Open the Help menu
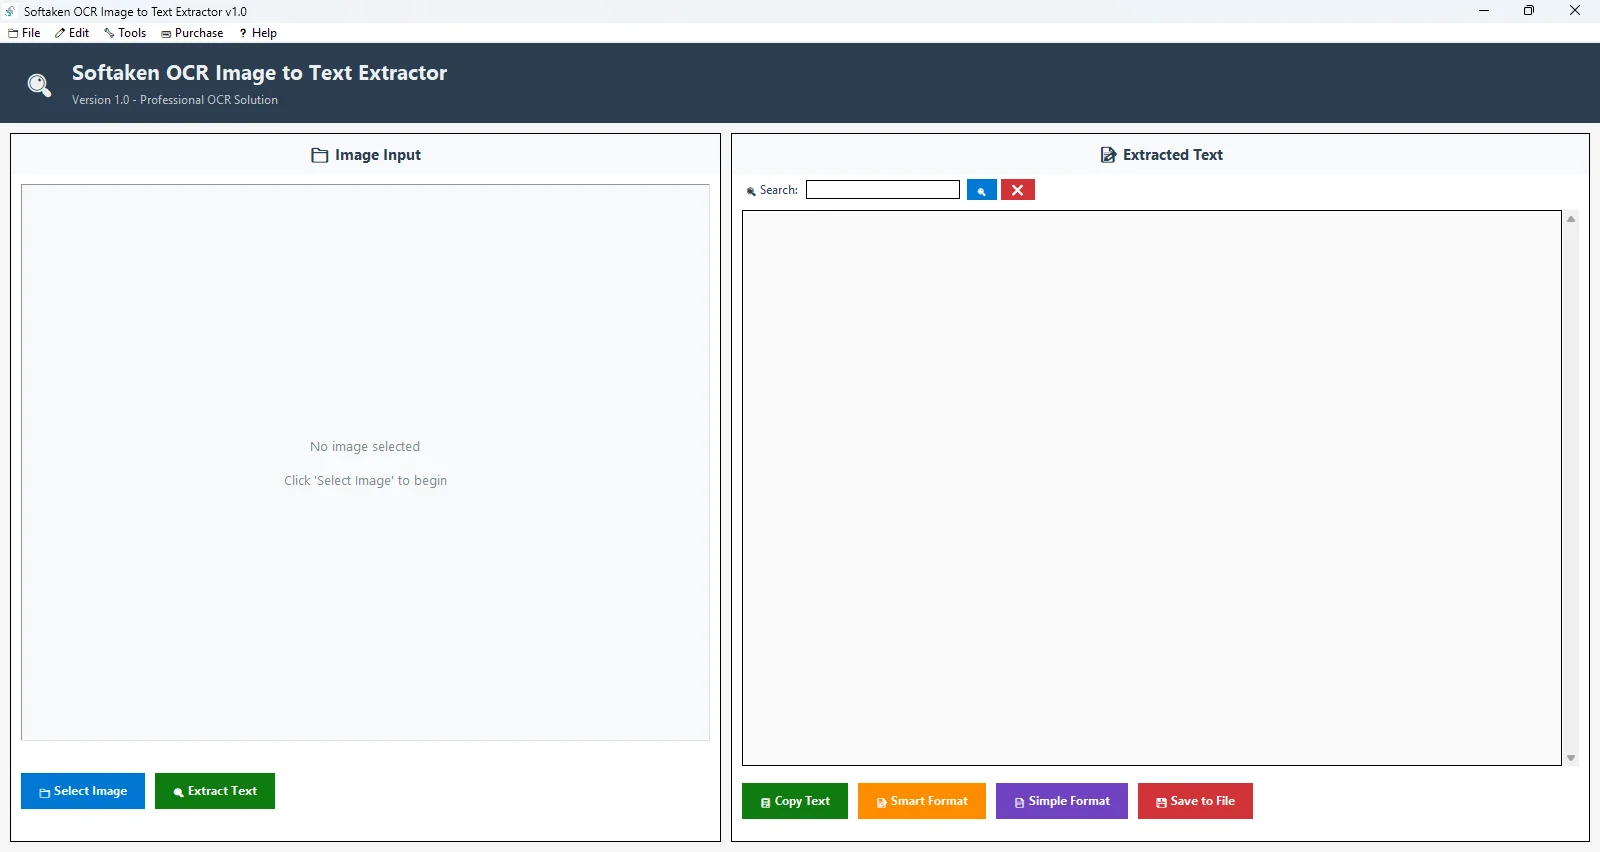This screenshot has height=852, width=1600. point(258,33)
